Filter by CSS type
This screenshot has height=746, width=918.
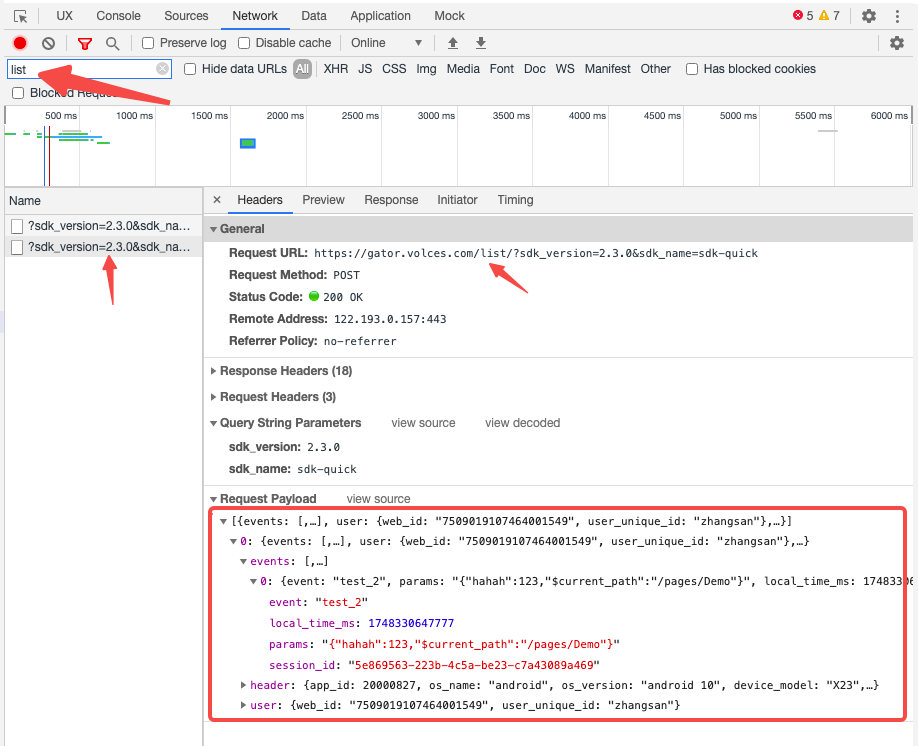[x=394, y=69]
